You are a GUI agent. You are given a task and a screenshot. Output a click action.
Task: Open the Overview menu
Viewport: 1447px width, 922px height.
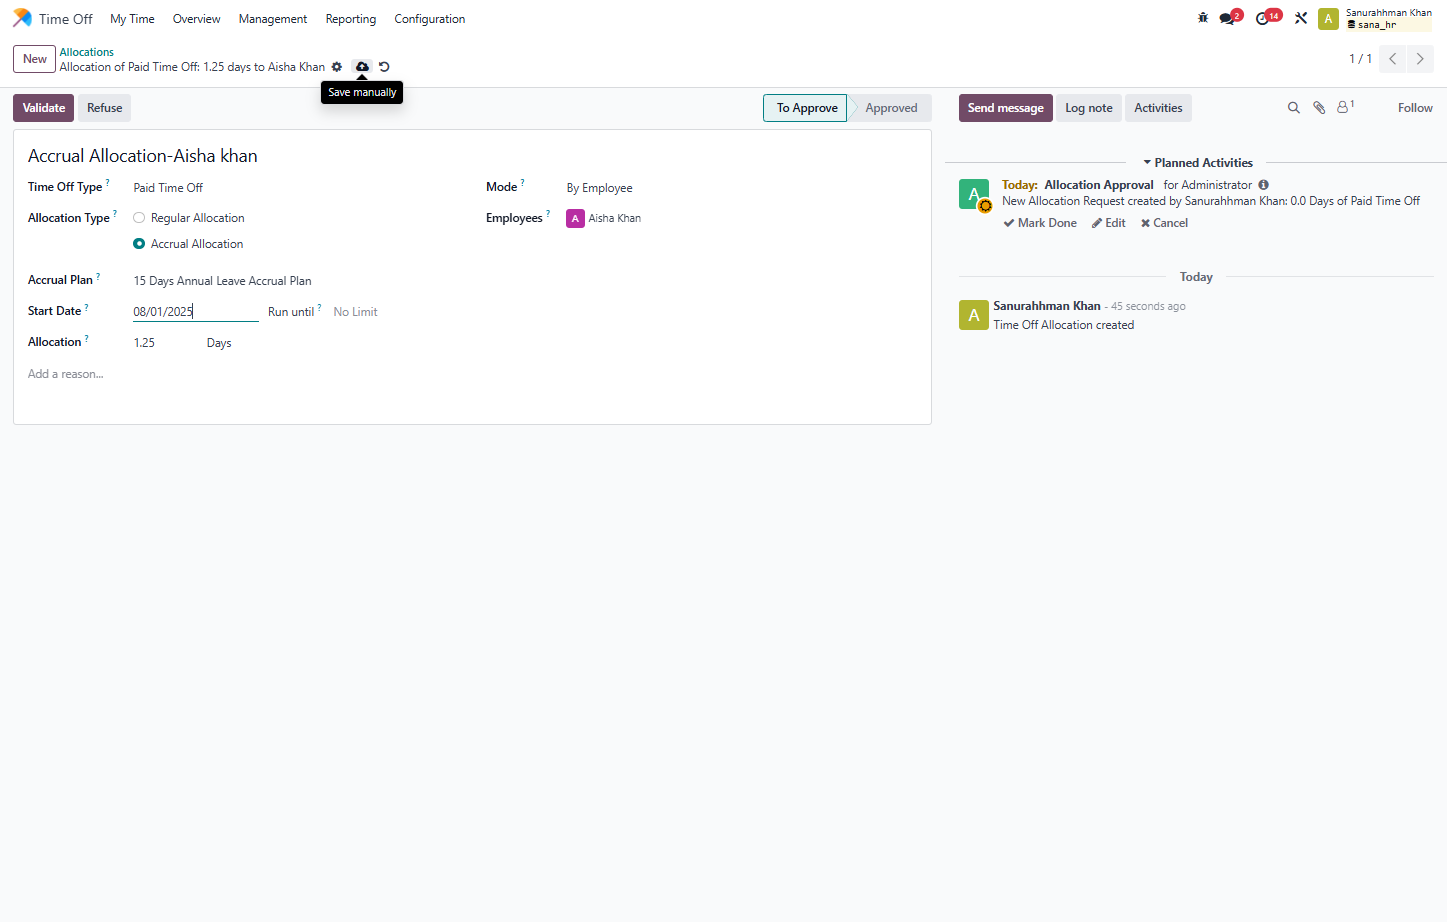coord(196,19)
